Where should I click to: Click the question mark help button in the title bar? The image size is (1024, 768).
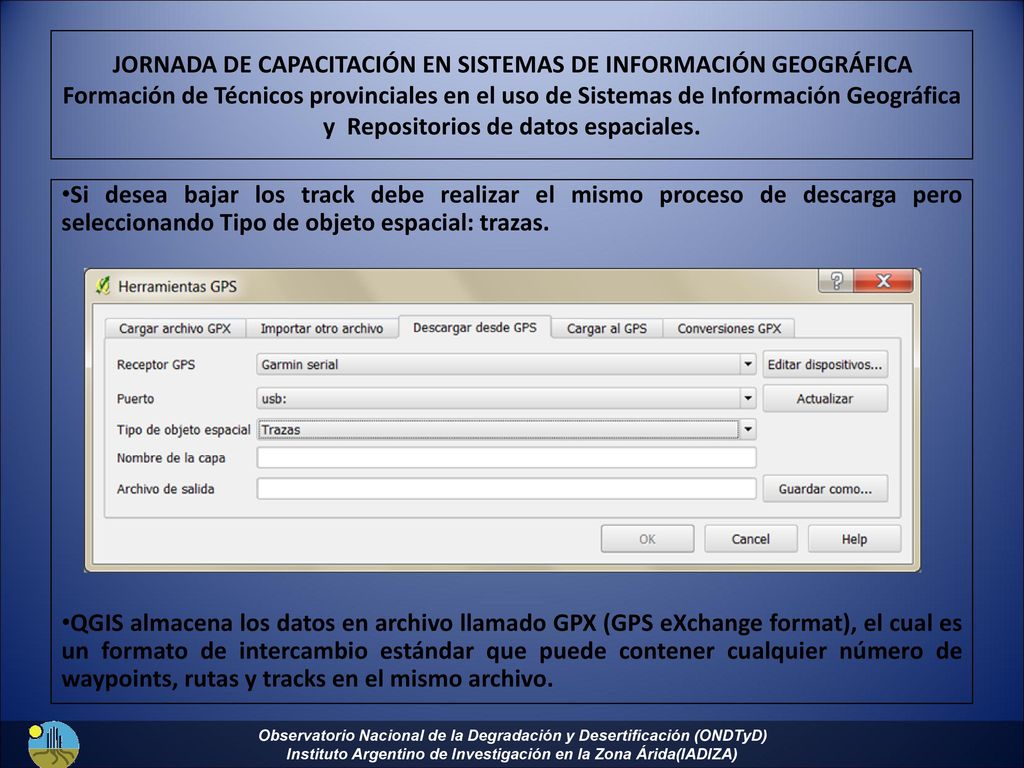click(835, 281)
